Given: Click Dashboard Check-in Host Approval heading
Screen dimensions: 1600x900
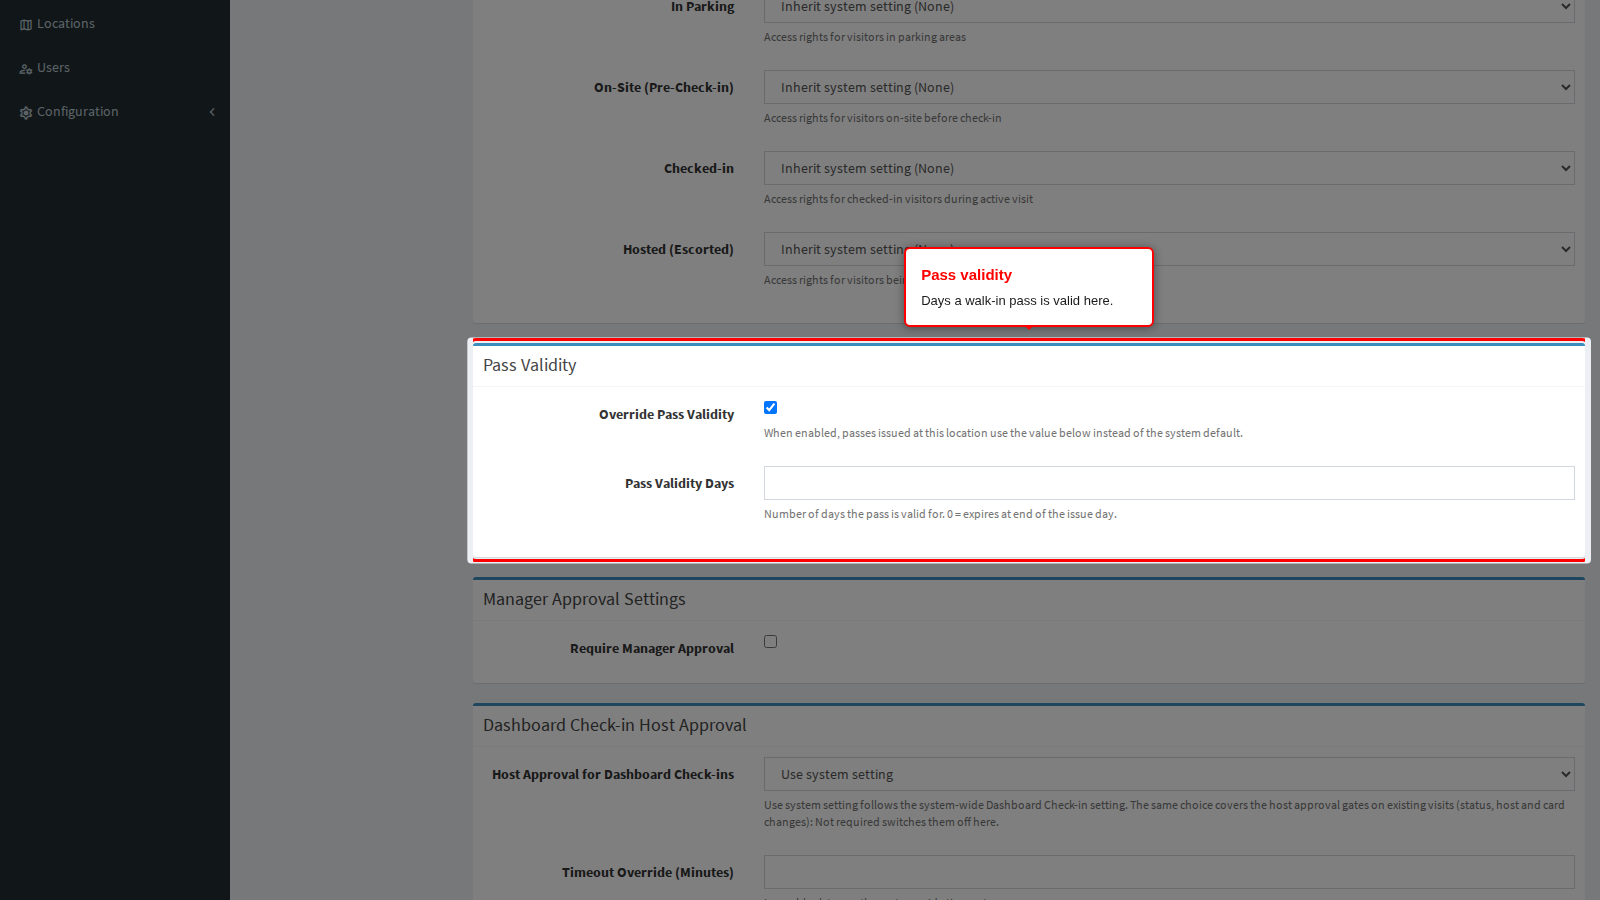Looking at the screenshot, I should coord(614,725).
